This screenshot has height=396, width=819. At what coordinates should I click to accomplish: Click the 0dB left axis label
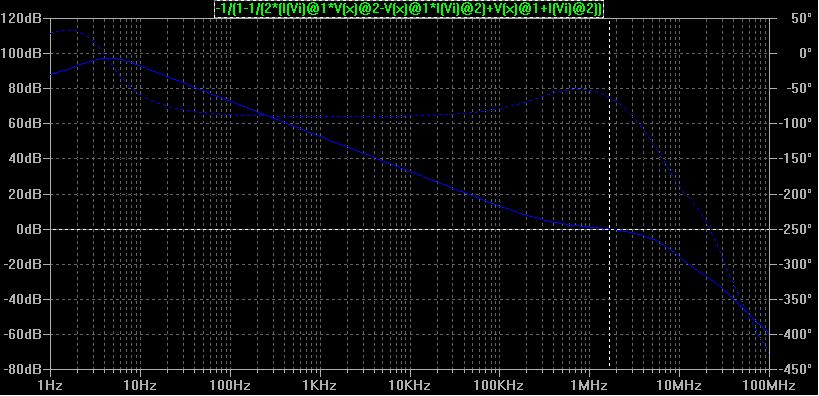point(28,229)
